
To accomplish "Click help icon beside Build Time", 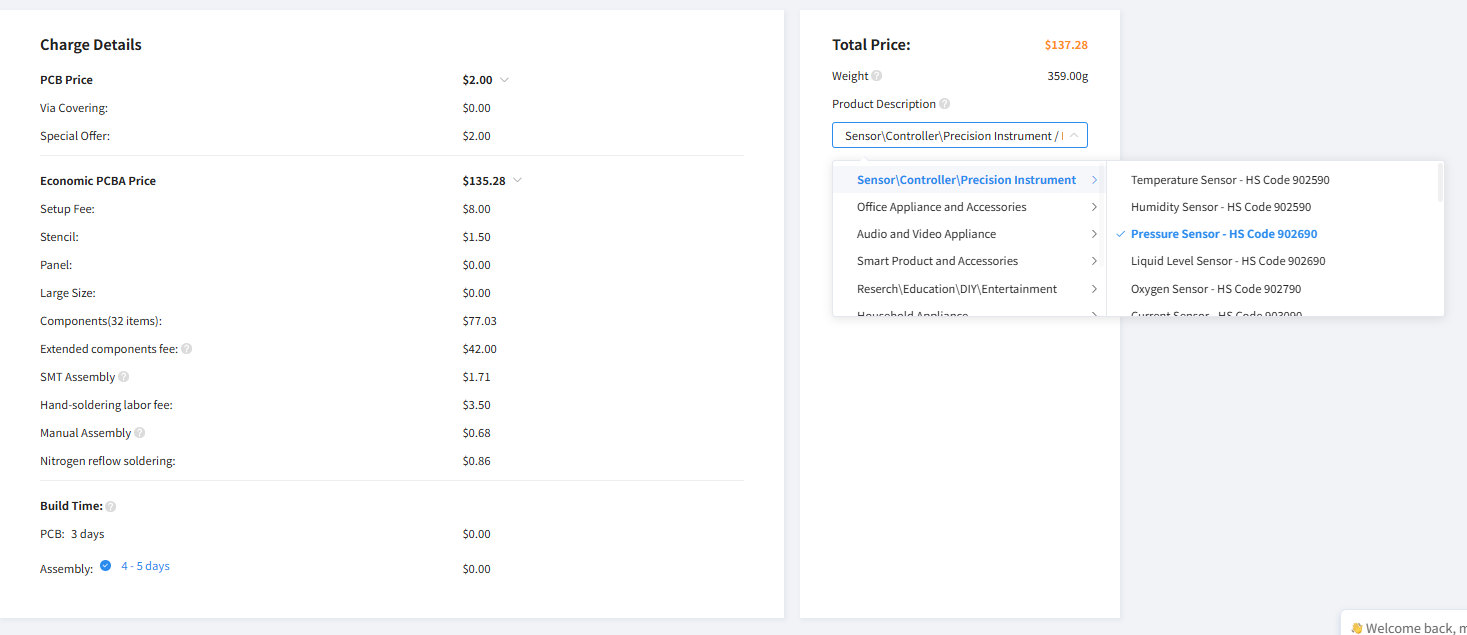I will tap(111, 507).
